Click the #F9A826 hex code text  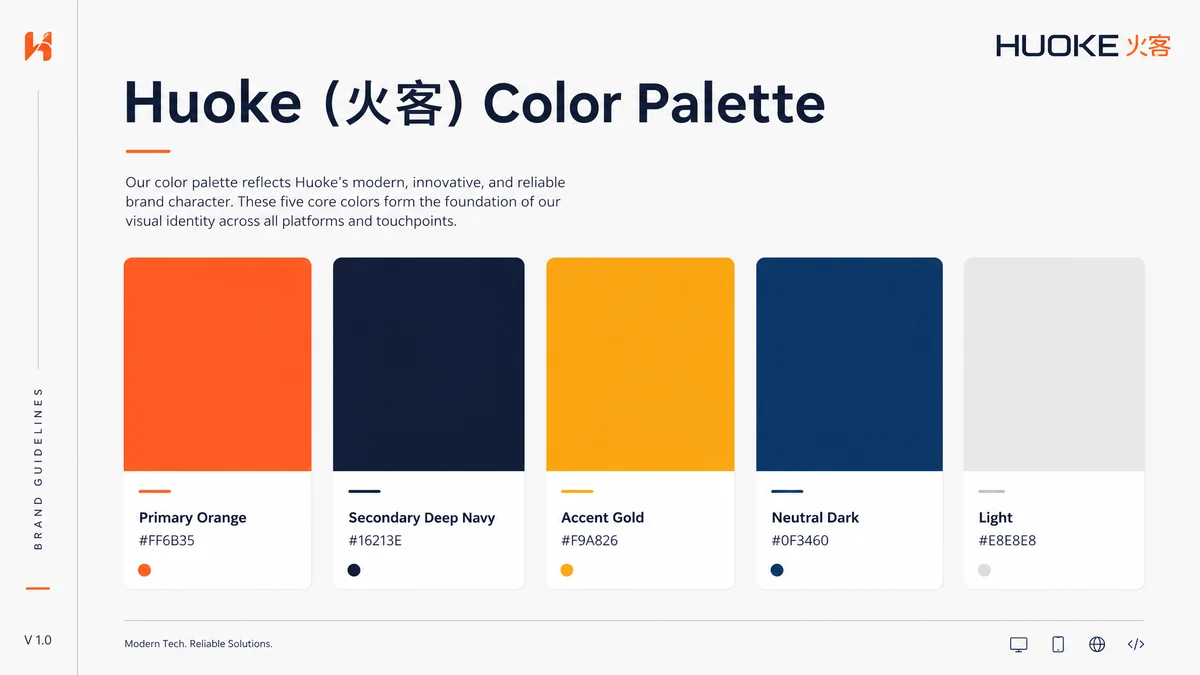(x=589, y=541)
